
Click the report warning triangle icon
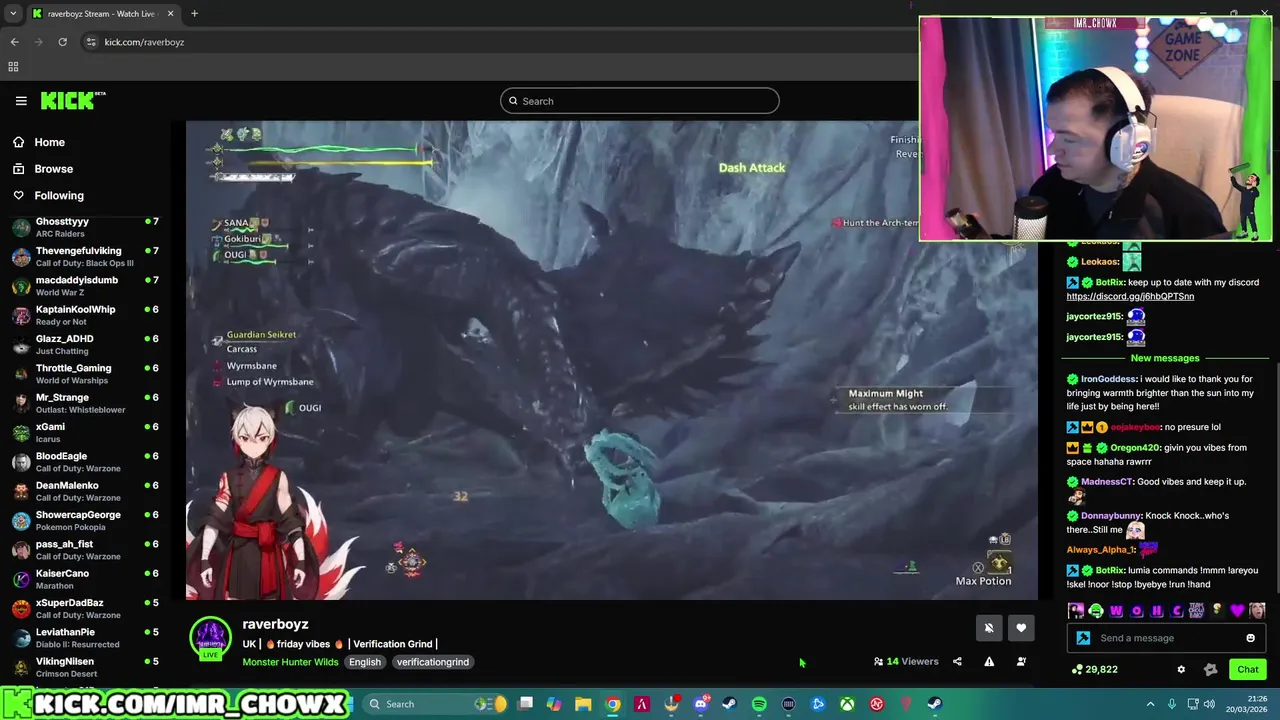[989, 661]
